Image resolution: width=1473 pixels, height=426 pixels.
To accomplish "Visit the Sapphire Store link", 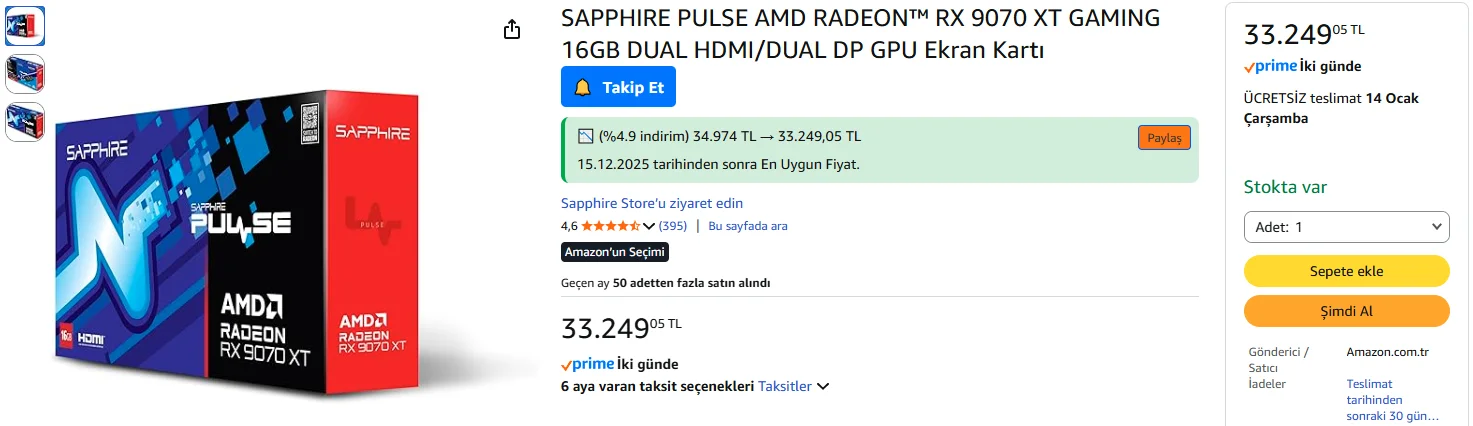I will click(x=652, y=203).
